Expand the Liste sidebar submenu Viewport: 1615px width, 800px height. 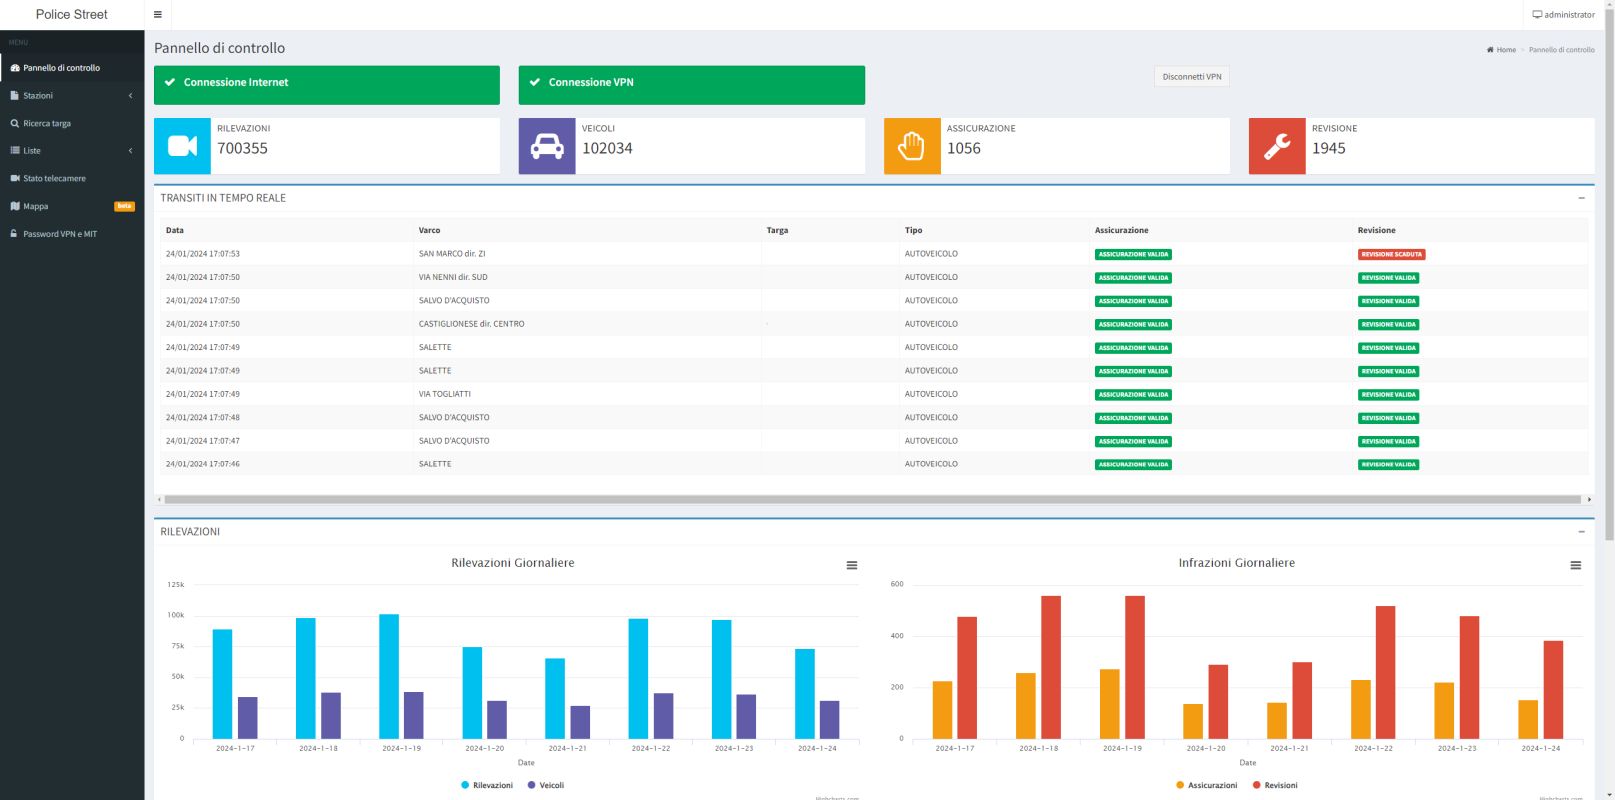tap(72, 151)
